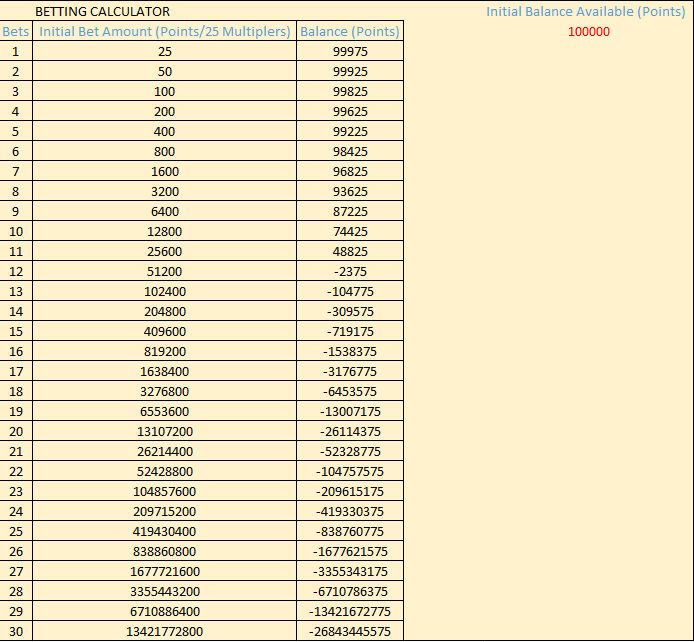Click bet amount cell 1600
Viewport: 694px width, 642px height.
(165, 171)
